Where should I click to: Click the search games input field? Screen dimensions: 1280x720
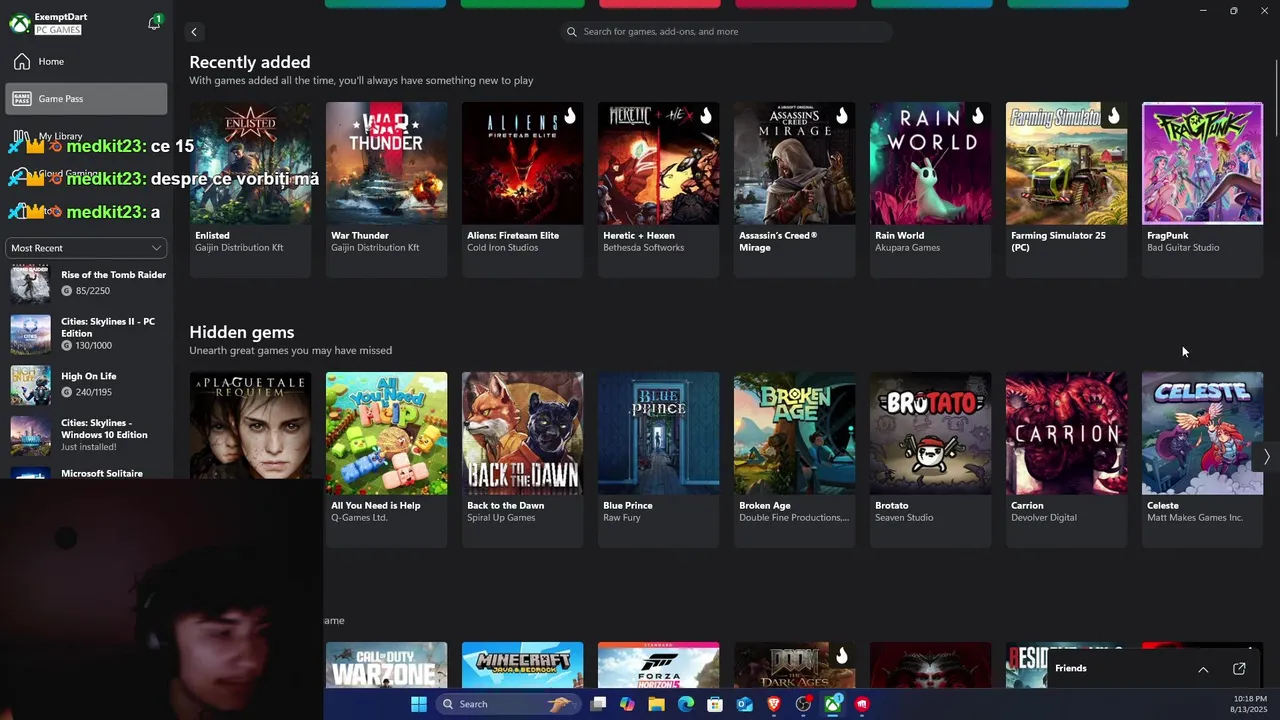coord(726,32)
